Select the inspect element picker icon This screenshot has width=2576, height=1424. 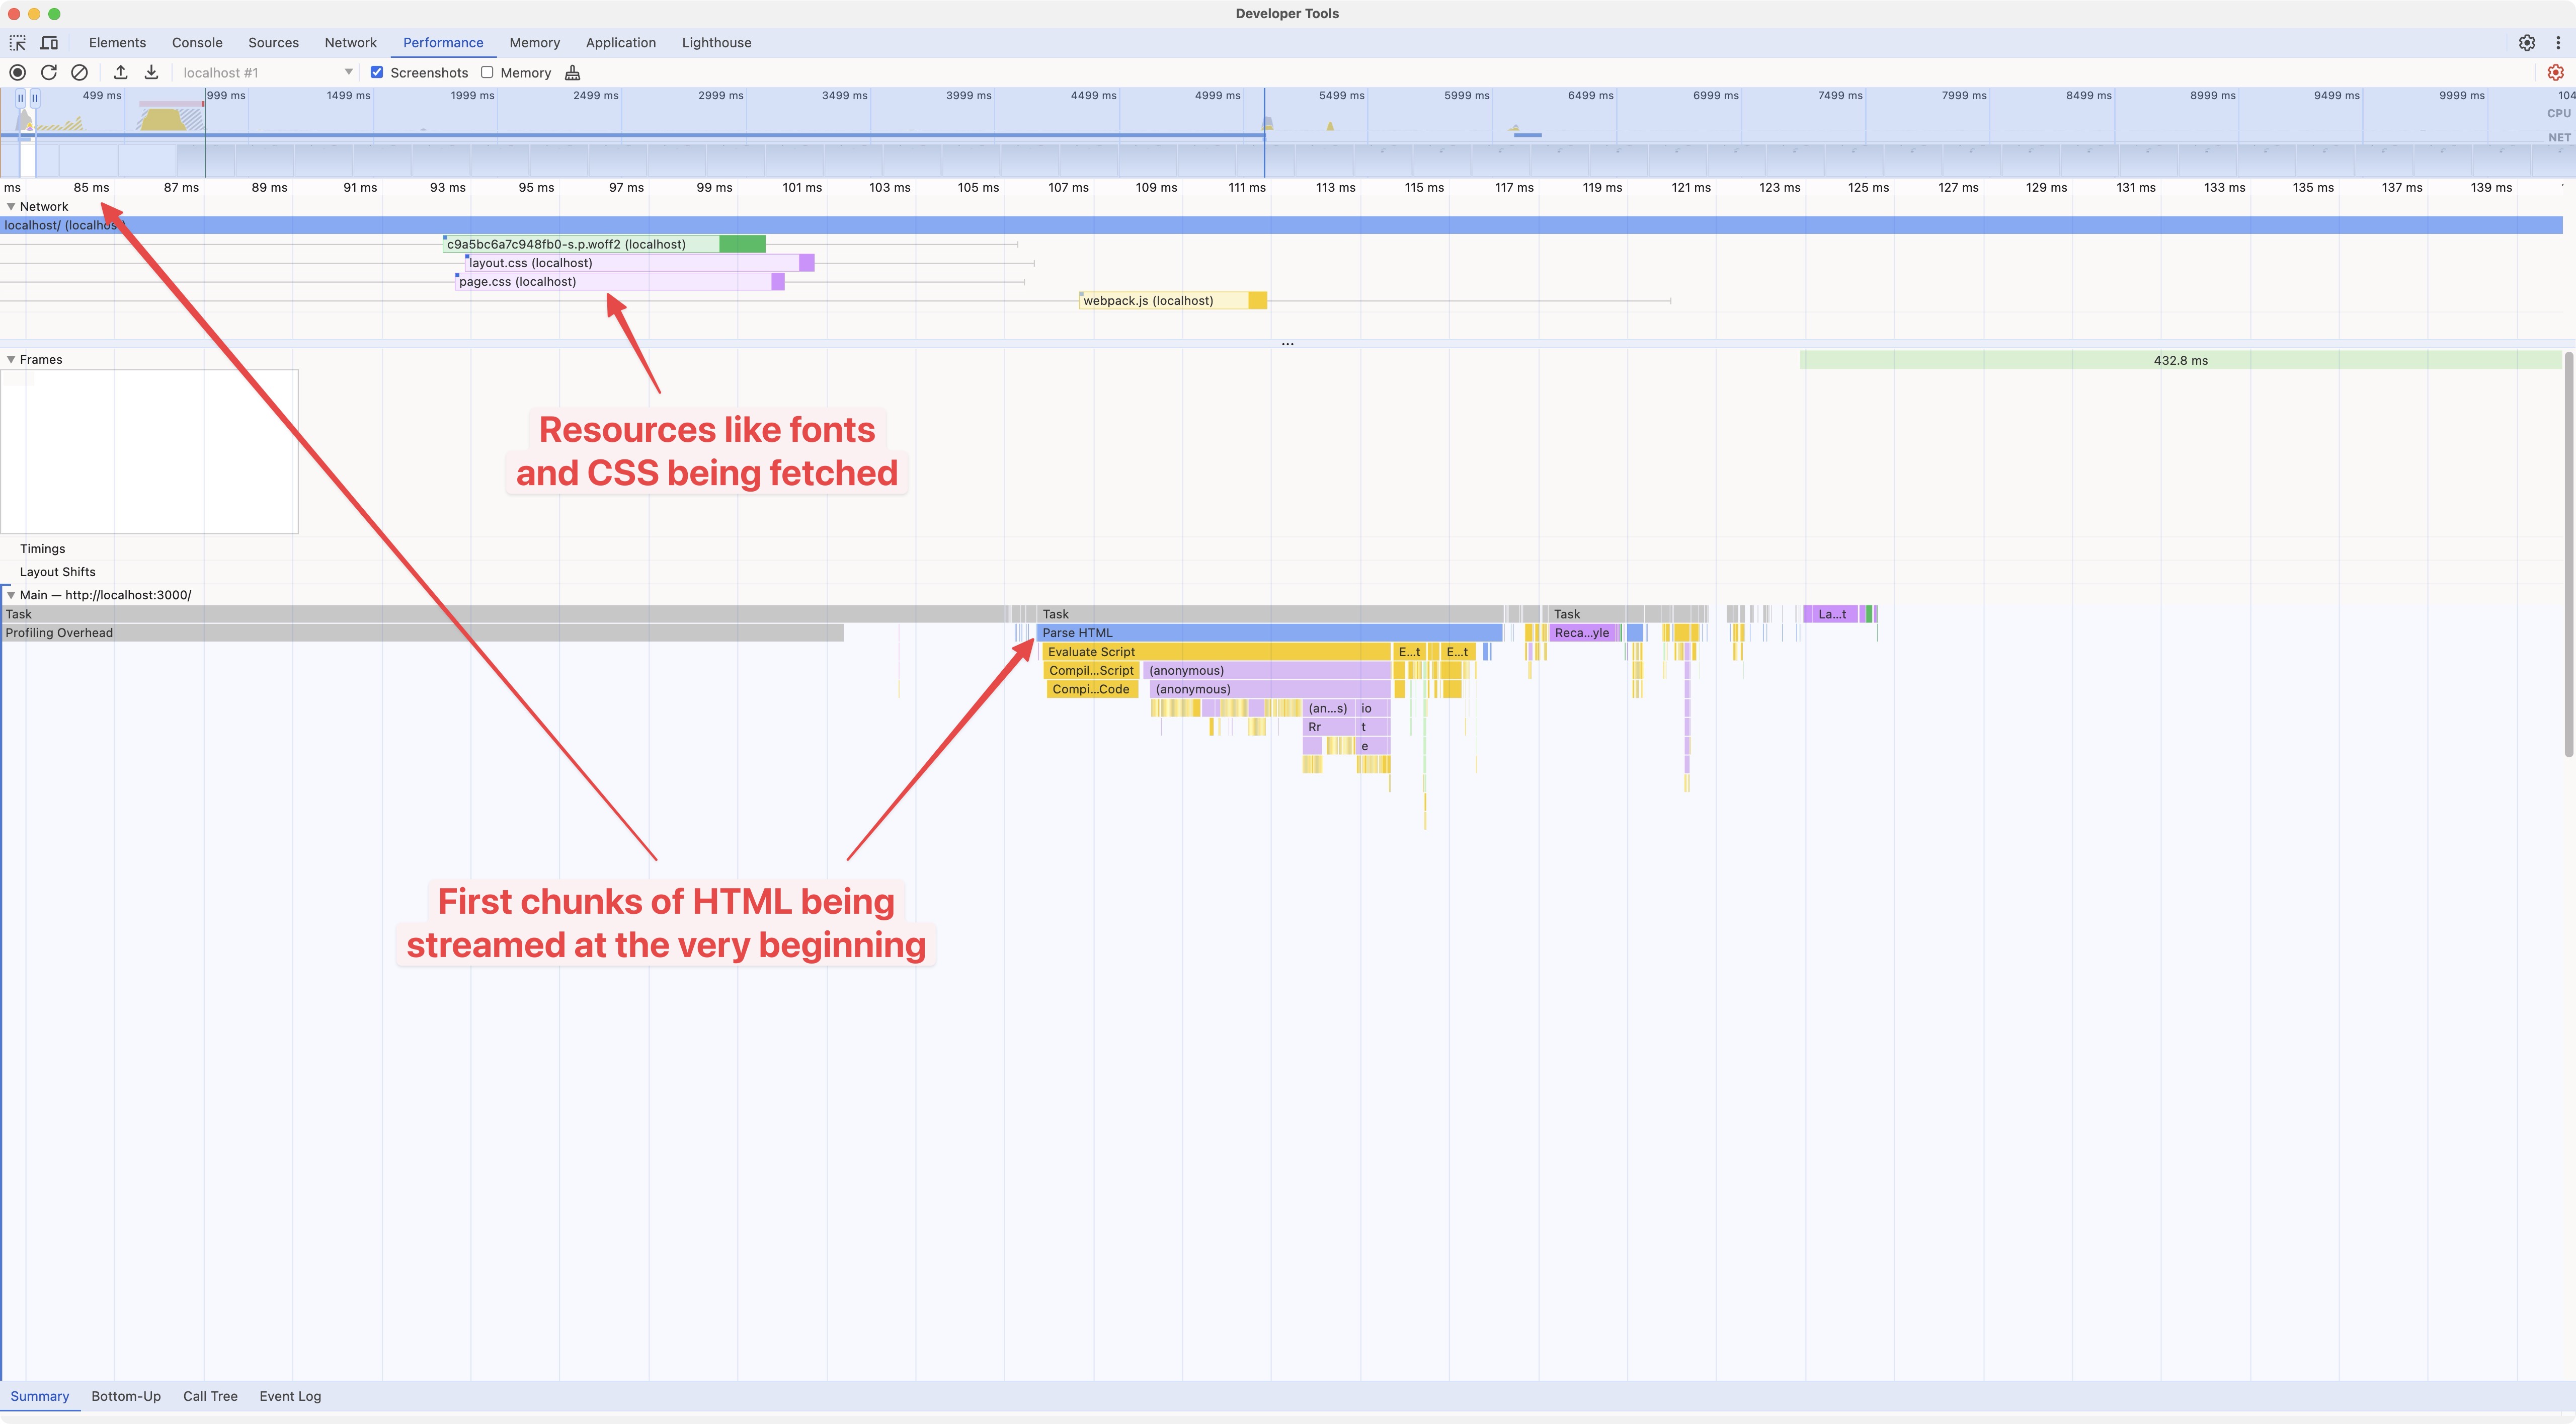click(18, 43)
